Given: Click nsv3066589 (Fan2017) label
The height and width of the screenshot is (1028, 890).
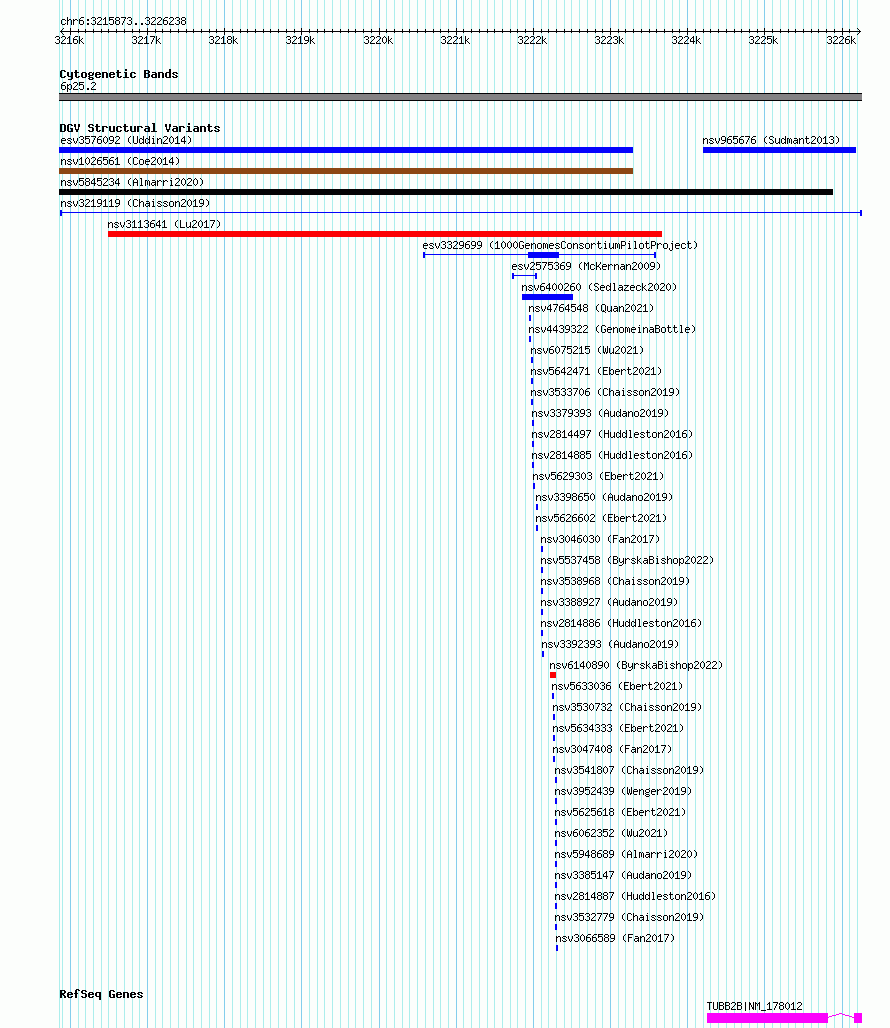Looking at the screenshot, I should (x=615, y=938).
